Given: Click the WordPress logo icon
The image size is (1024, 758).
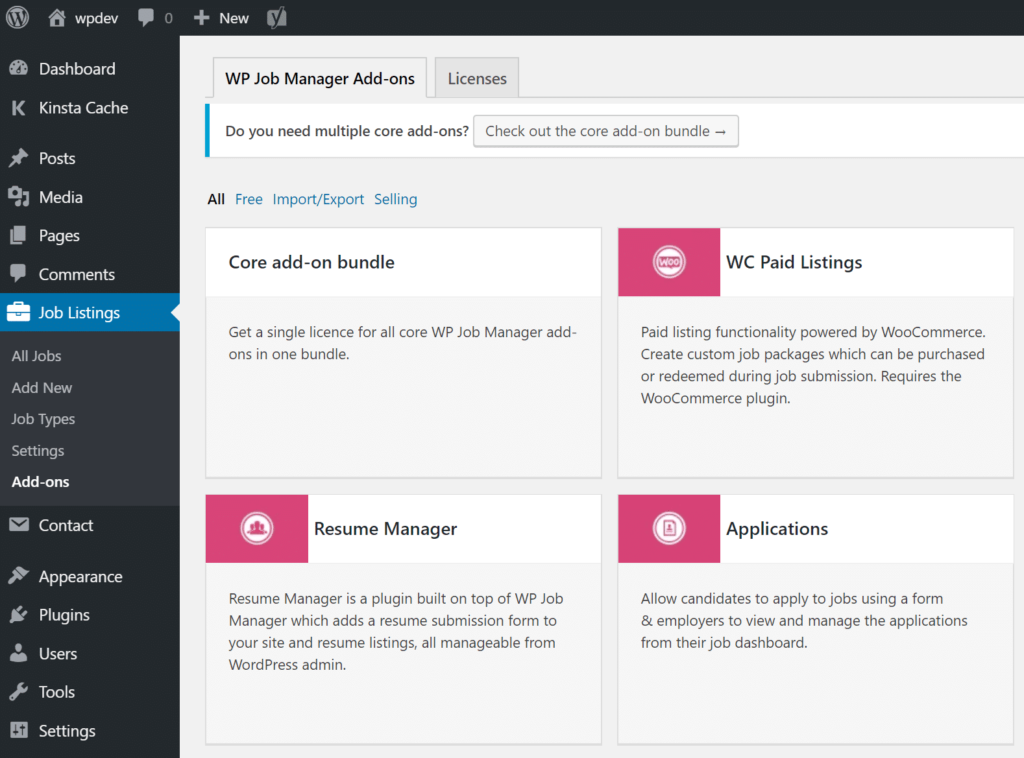Looking at the screenshot, I should [17, 17].
